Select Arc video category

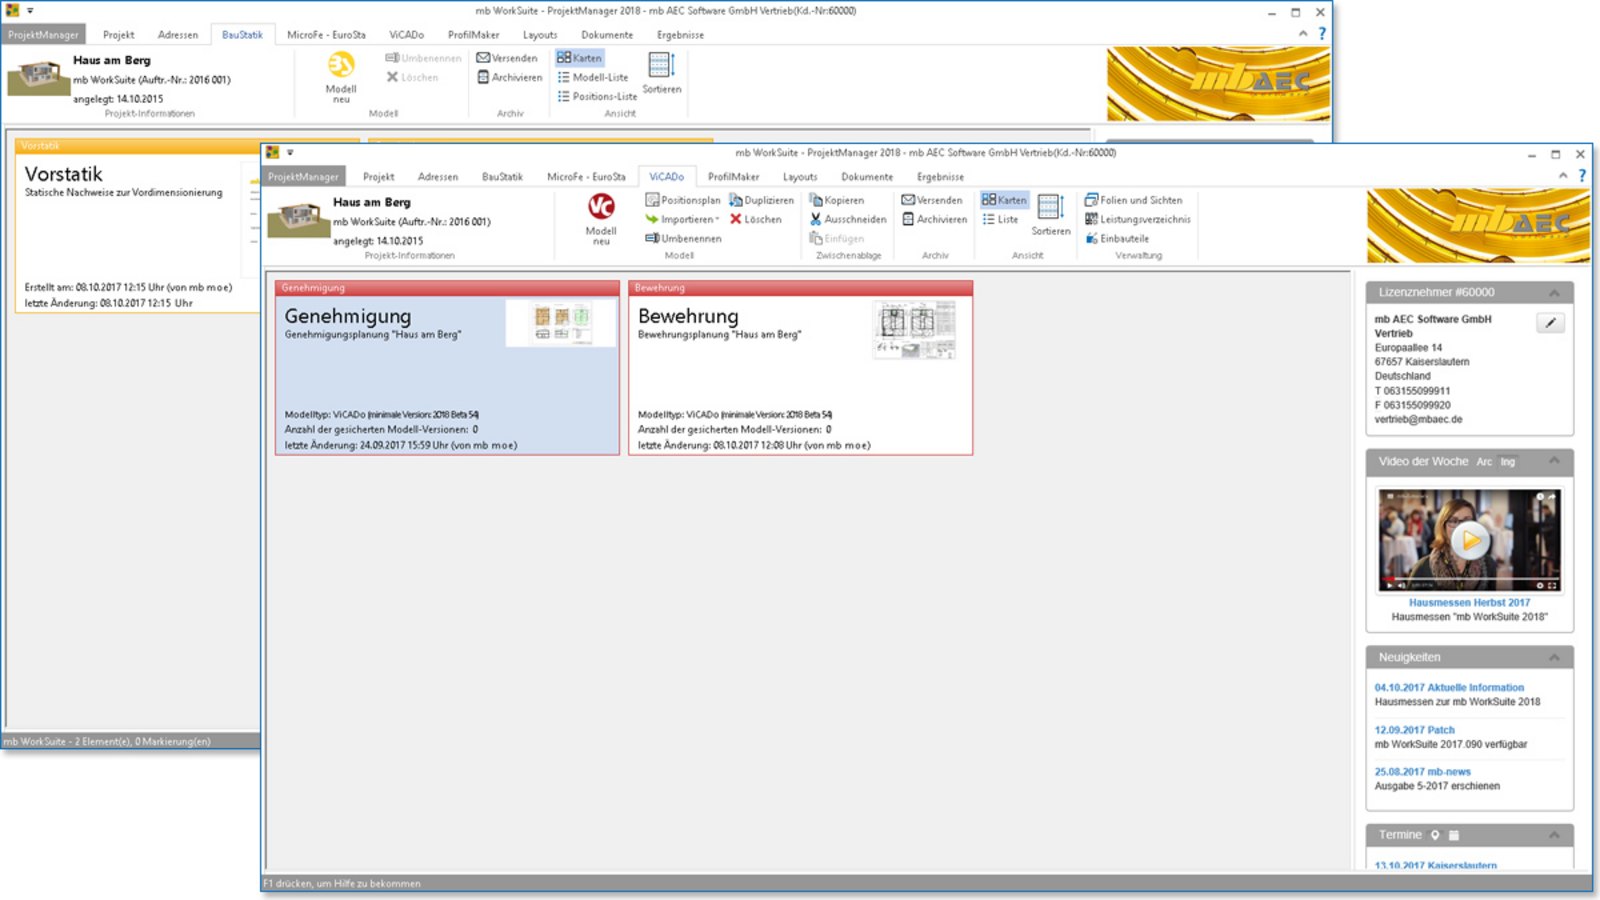[x=1484, y=462]
